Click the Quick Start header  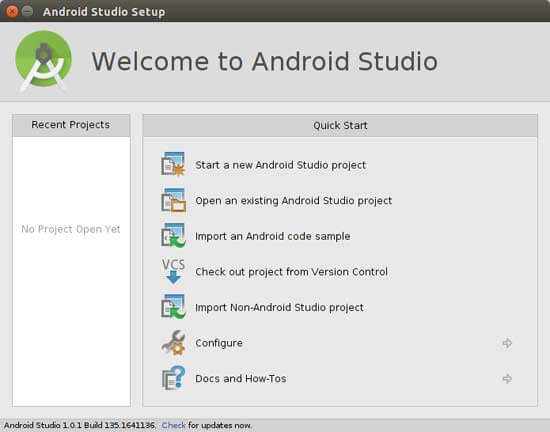click(x=340, y=125)
